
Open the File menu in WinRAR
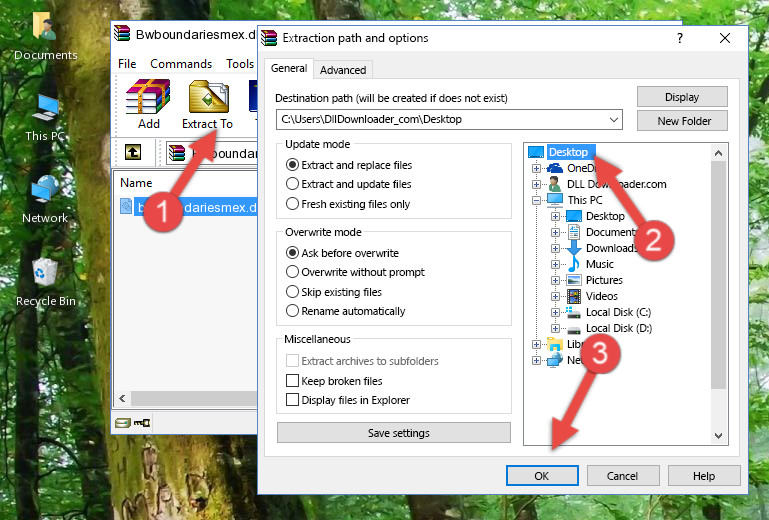127,64
